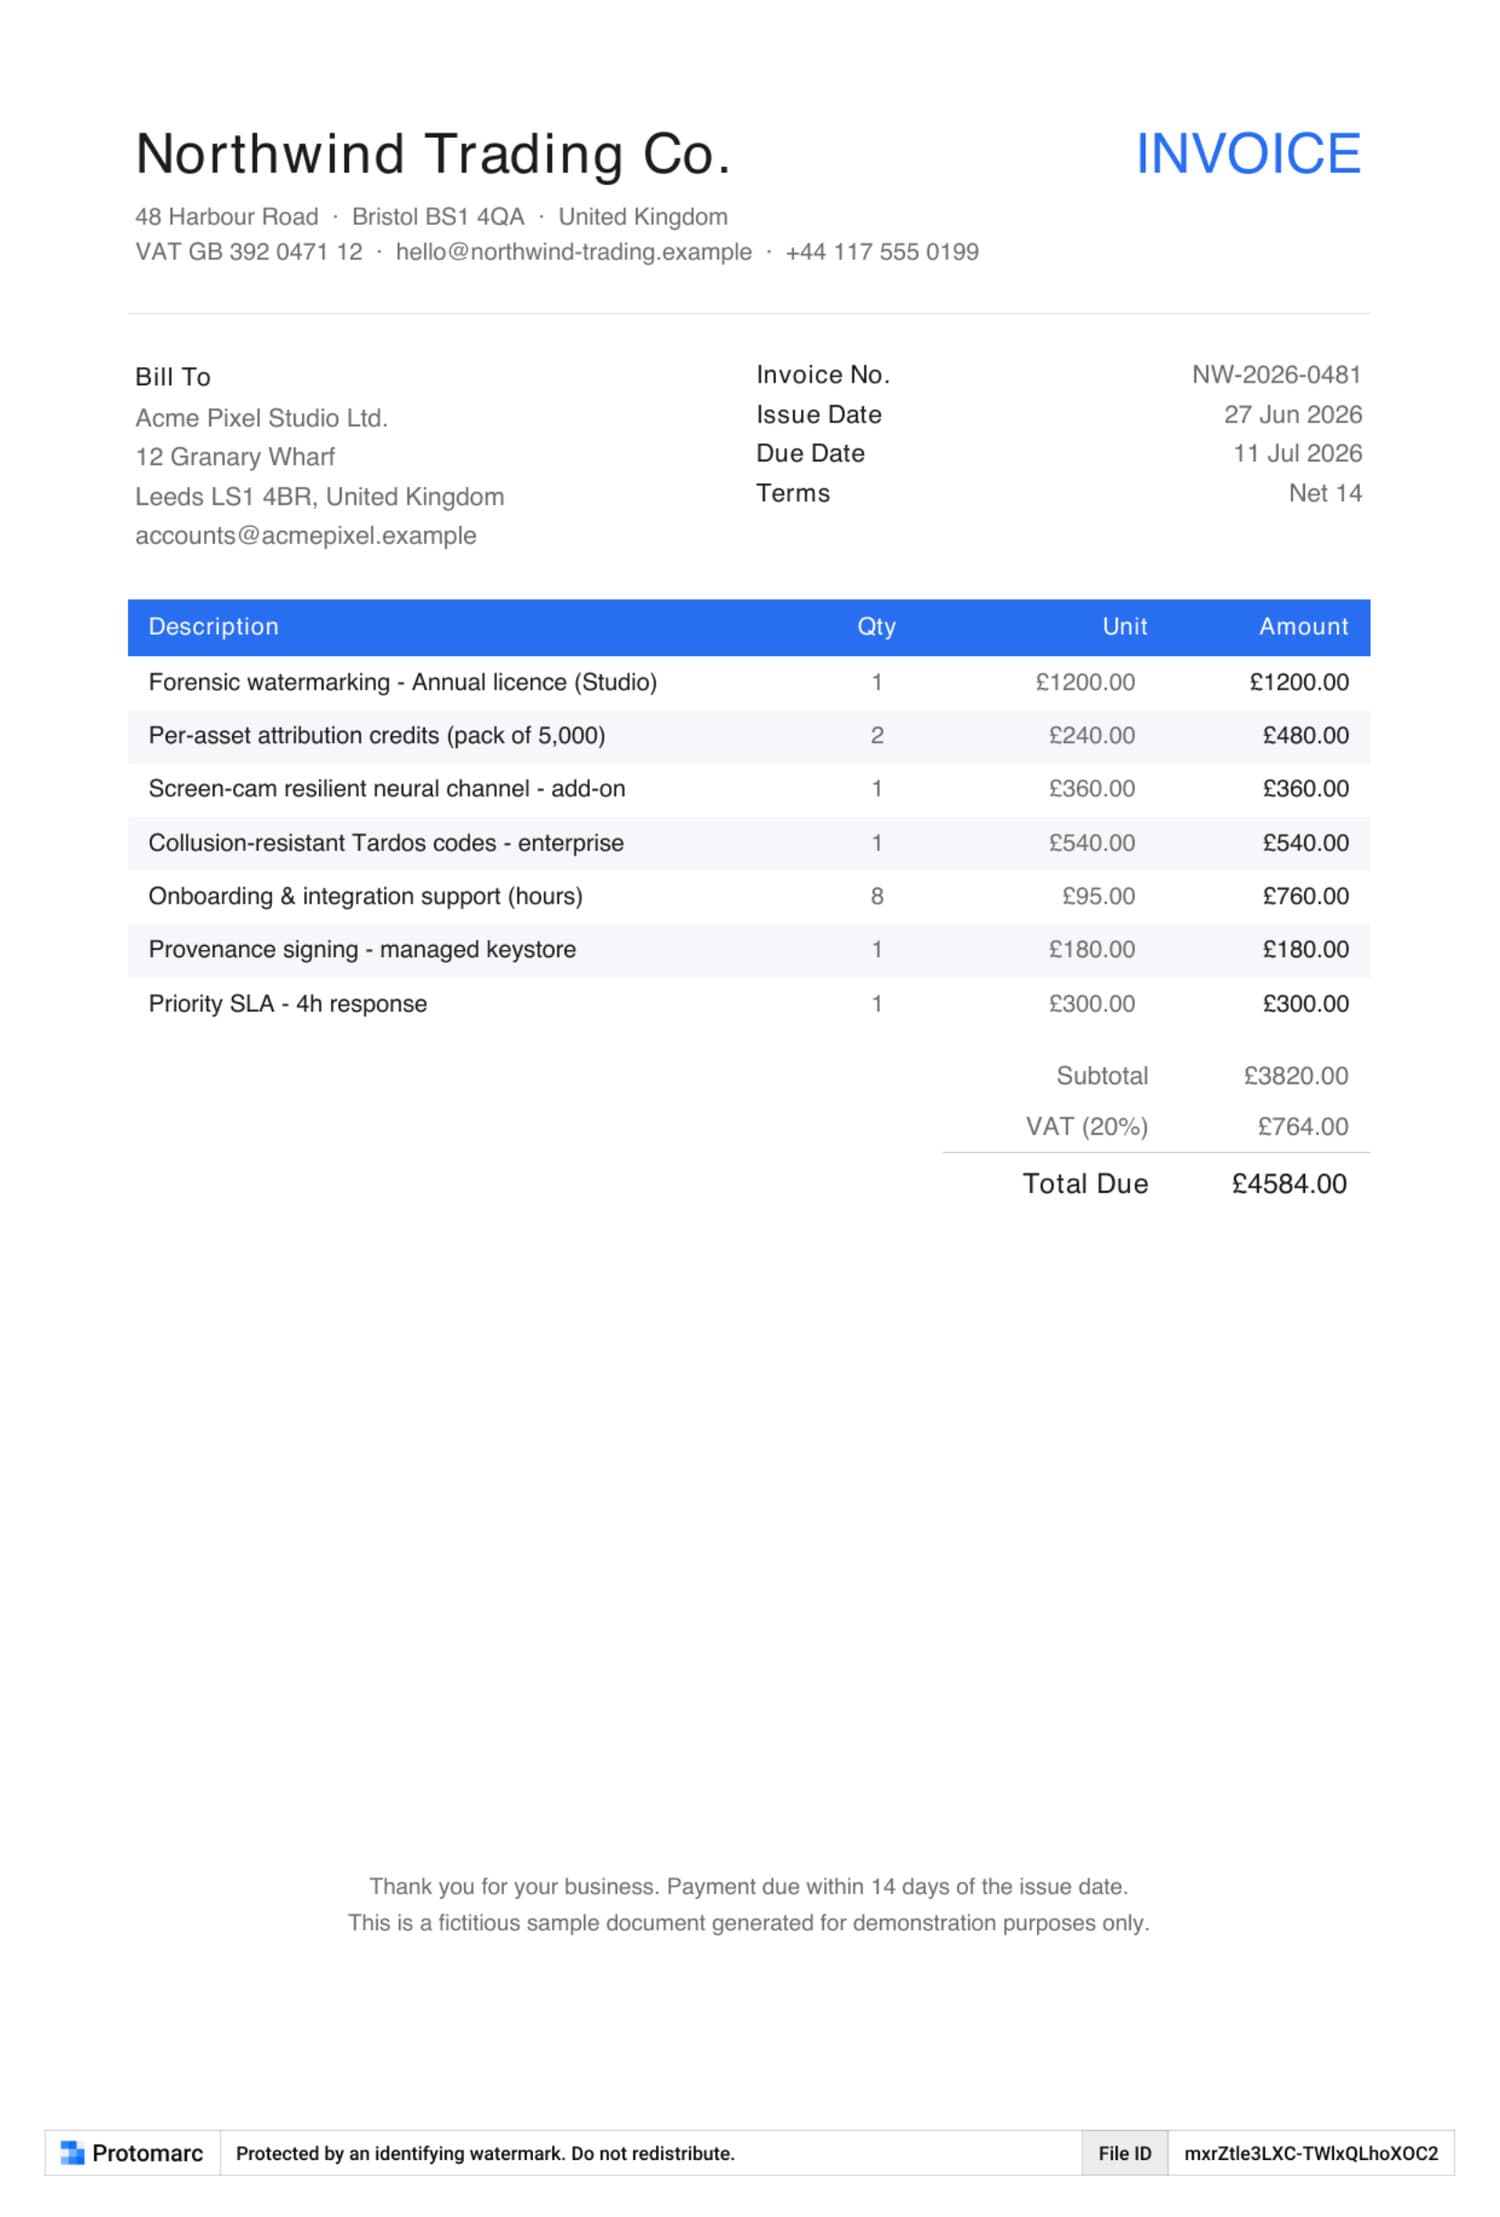Screen dimensions: 1500x2217
Task: Click the due date 11 Jul 2026
Action: pos(1297,454)
